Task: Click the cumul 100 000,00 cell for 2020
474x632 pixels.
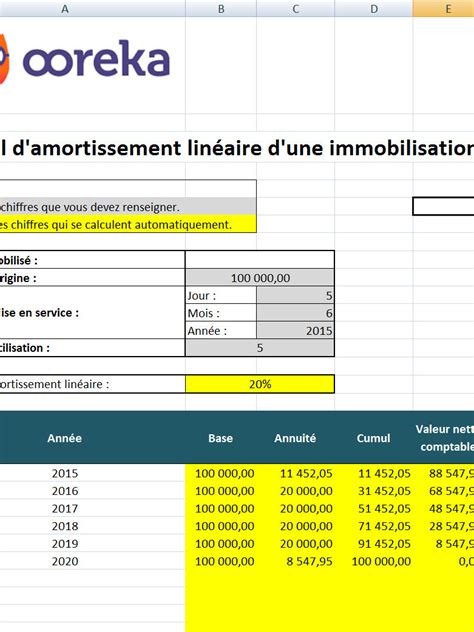Action: click(x=374, y=561)
